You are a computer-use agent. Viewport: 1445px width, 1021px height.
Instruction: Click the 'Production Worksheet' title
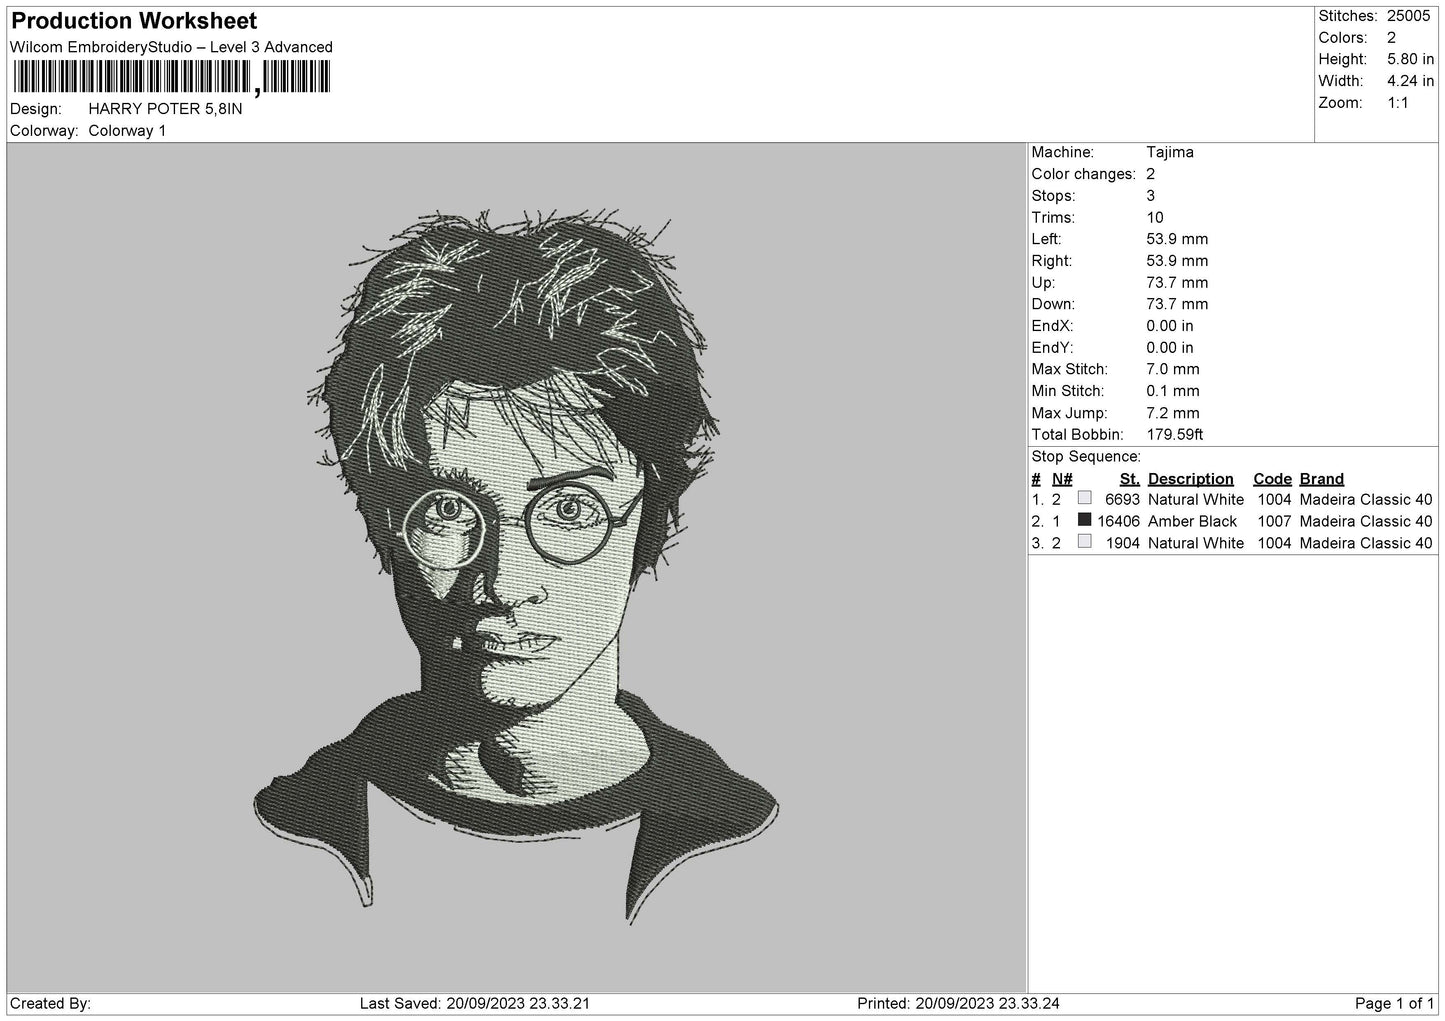134,21
